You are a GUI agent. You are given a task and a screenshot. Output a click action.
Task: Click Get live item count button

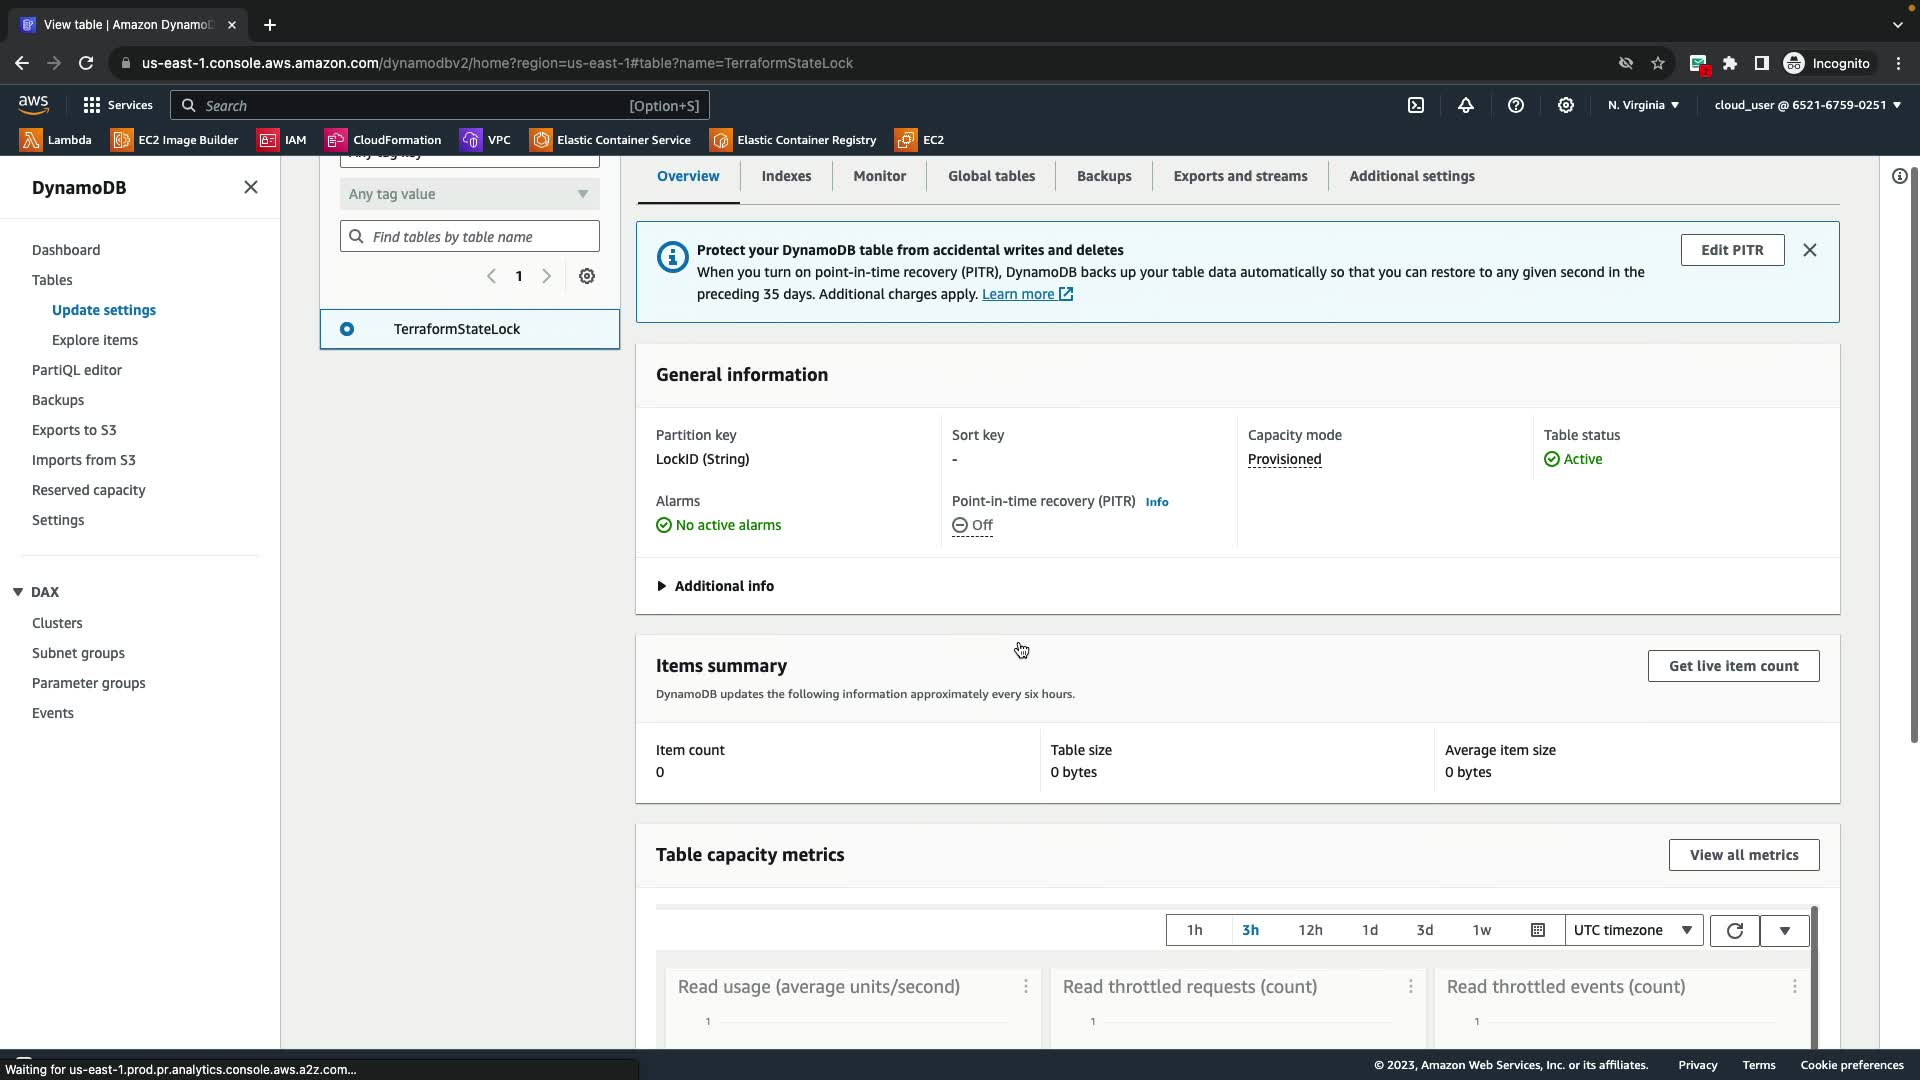coord(1733,666)
